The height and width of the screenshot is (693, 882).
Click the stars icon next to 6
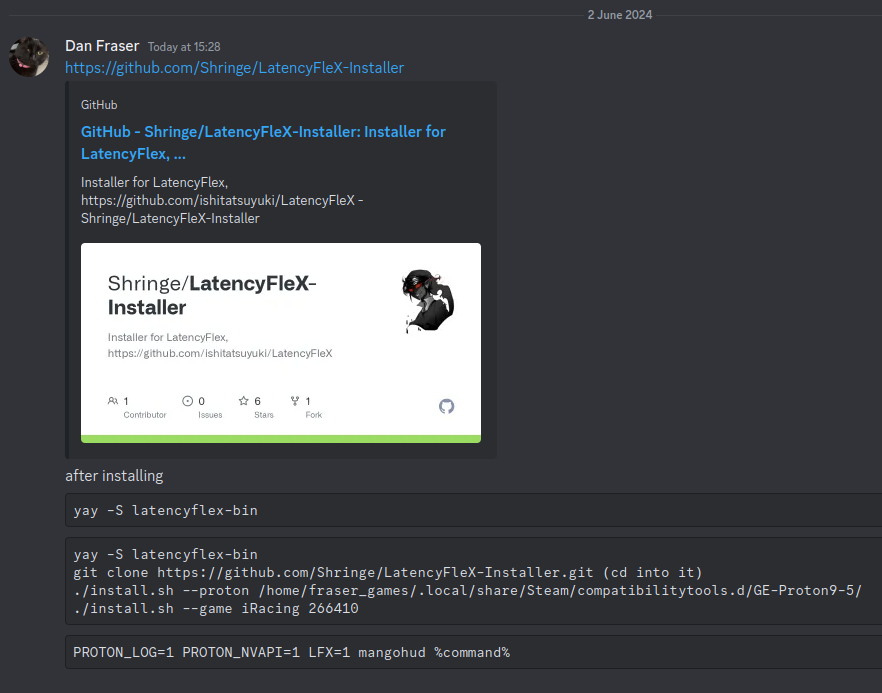coord(244,400)
